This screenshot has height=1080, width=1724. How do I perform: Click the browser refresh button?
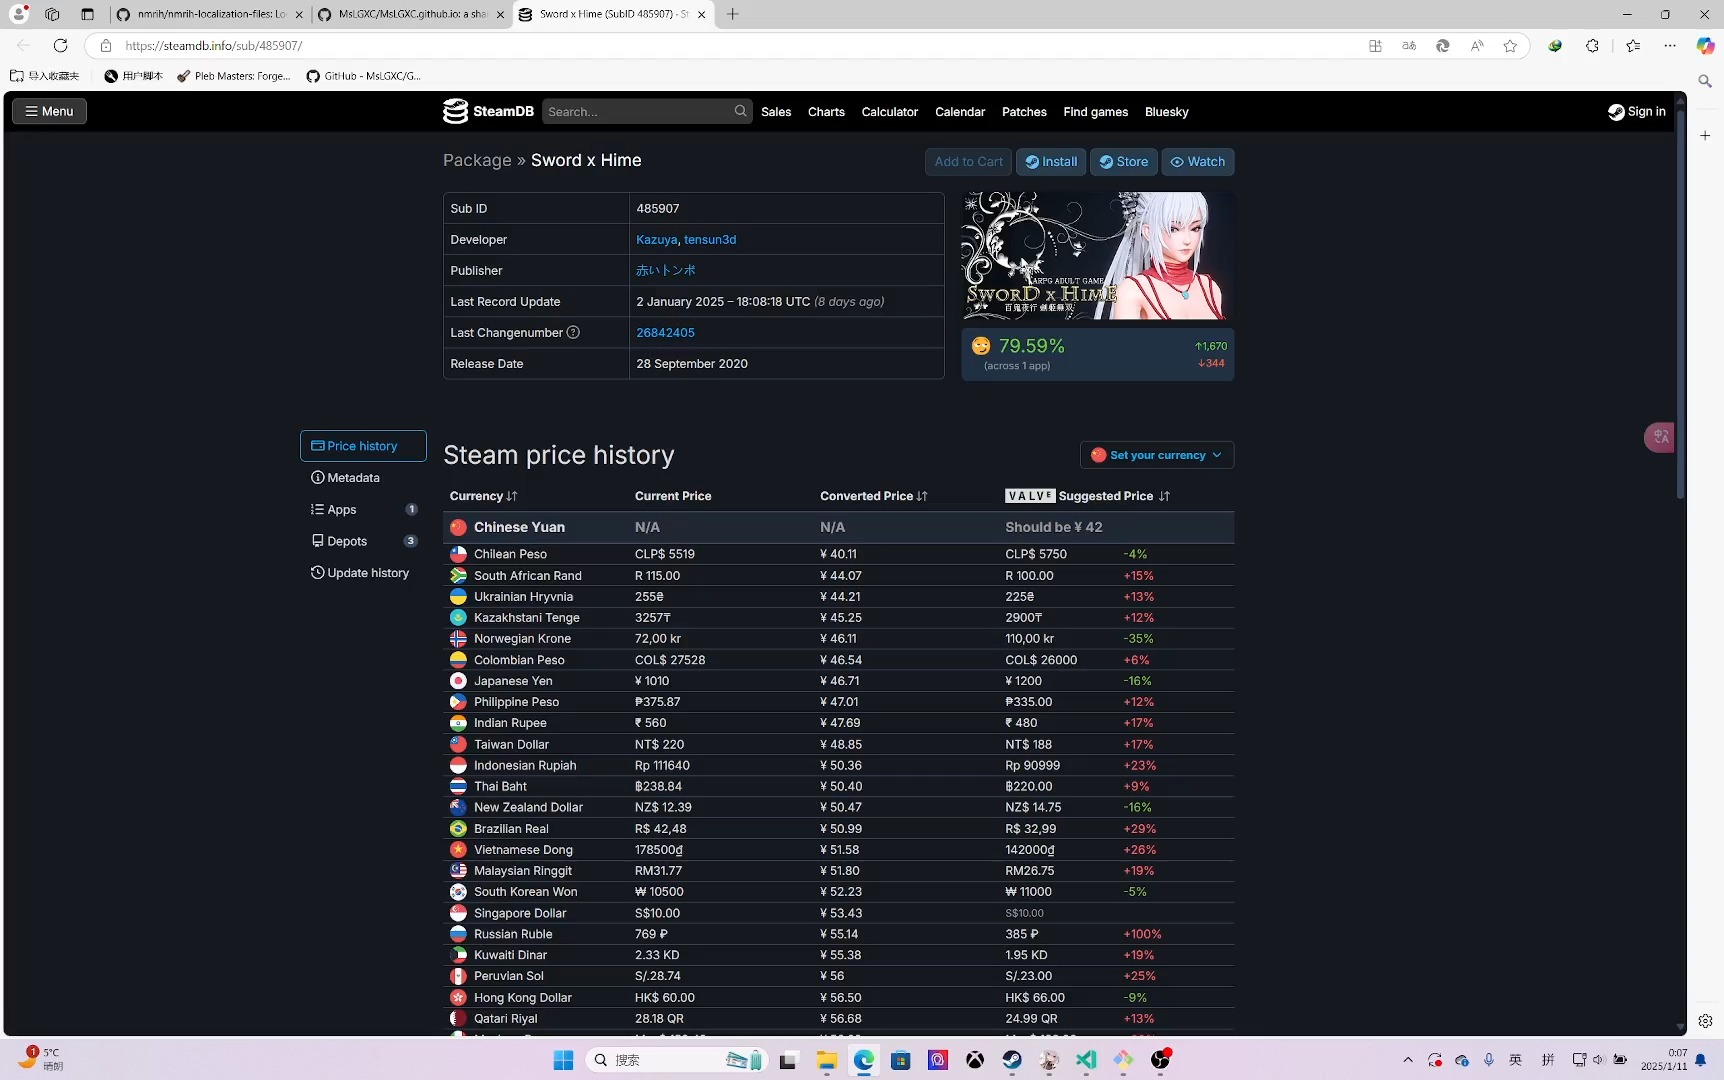point(60,45)
